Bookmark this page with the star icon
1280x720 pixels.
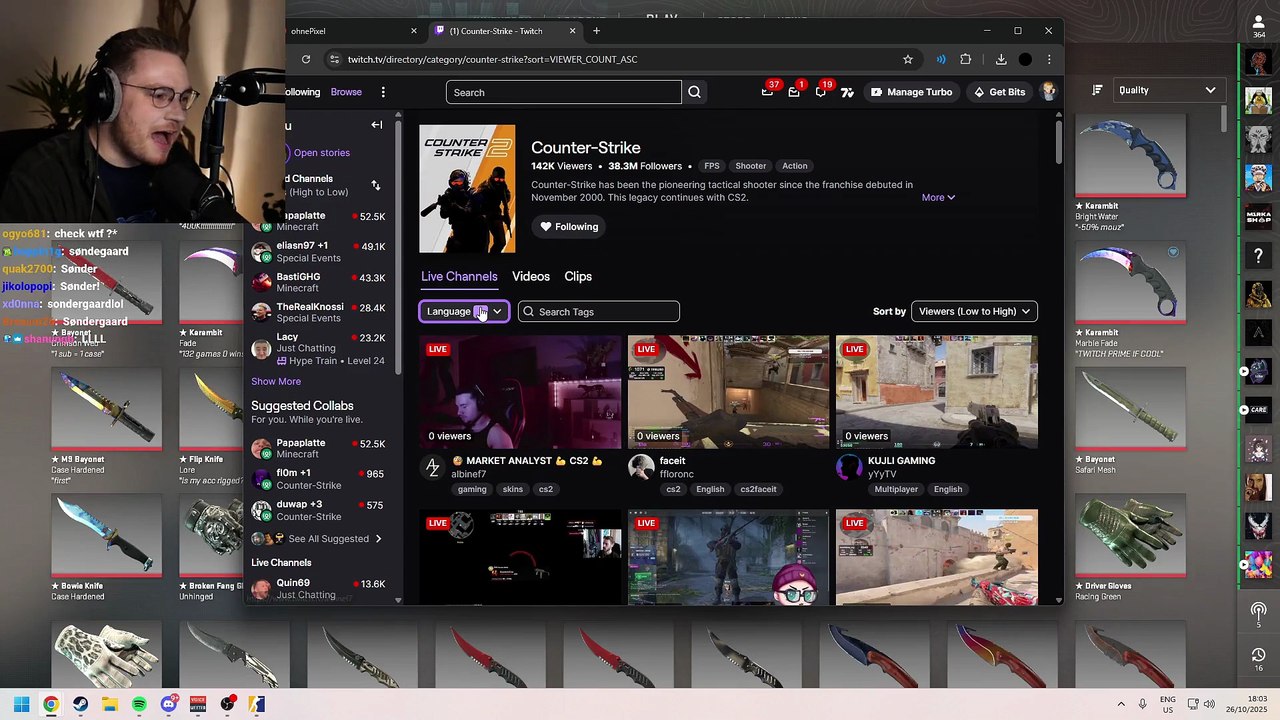(908, 59)
